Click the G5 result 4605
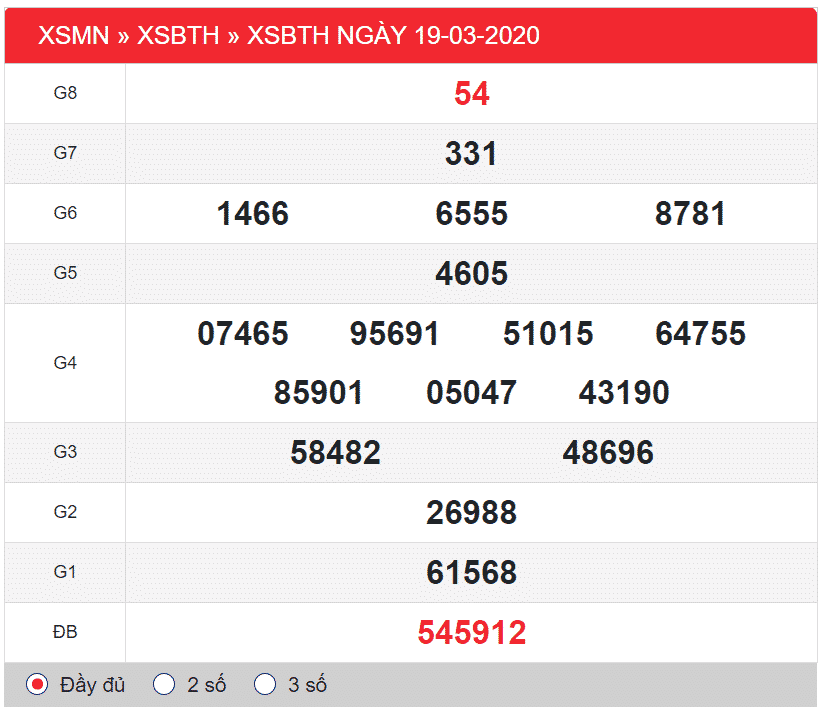The width and height of the screenshot is (825, 715). (471, 274)
